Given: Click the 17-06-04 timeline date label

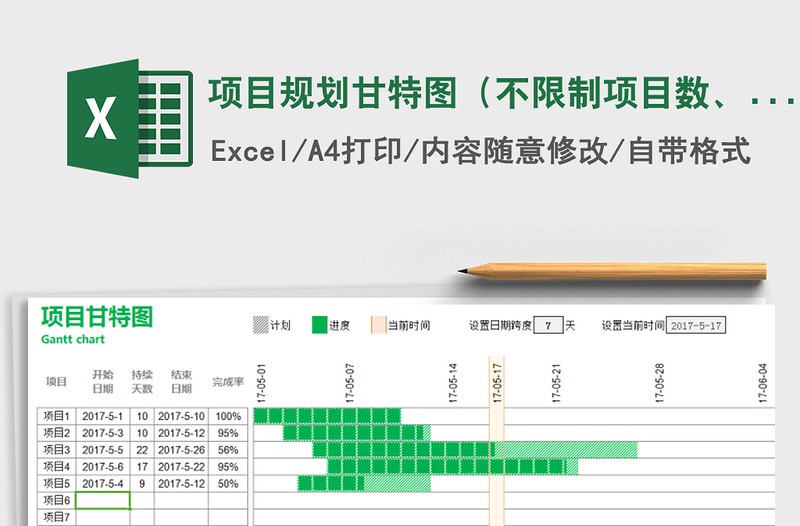Looking at the screenshot, I should (x=762, y=383).
